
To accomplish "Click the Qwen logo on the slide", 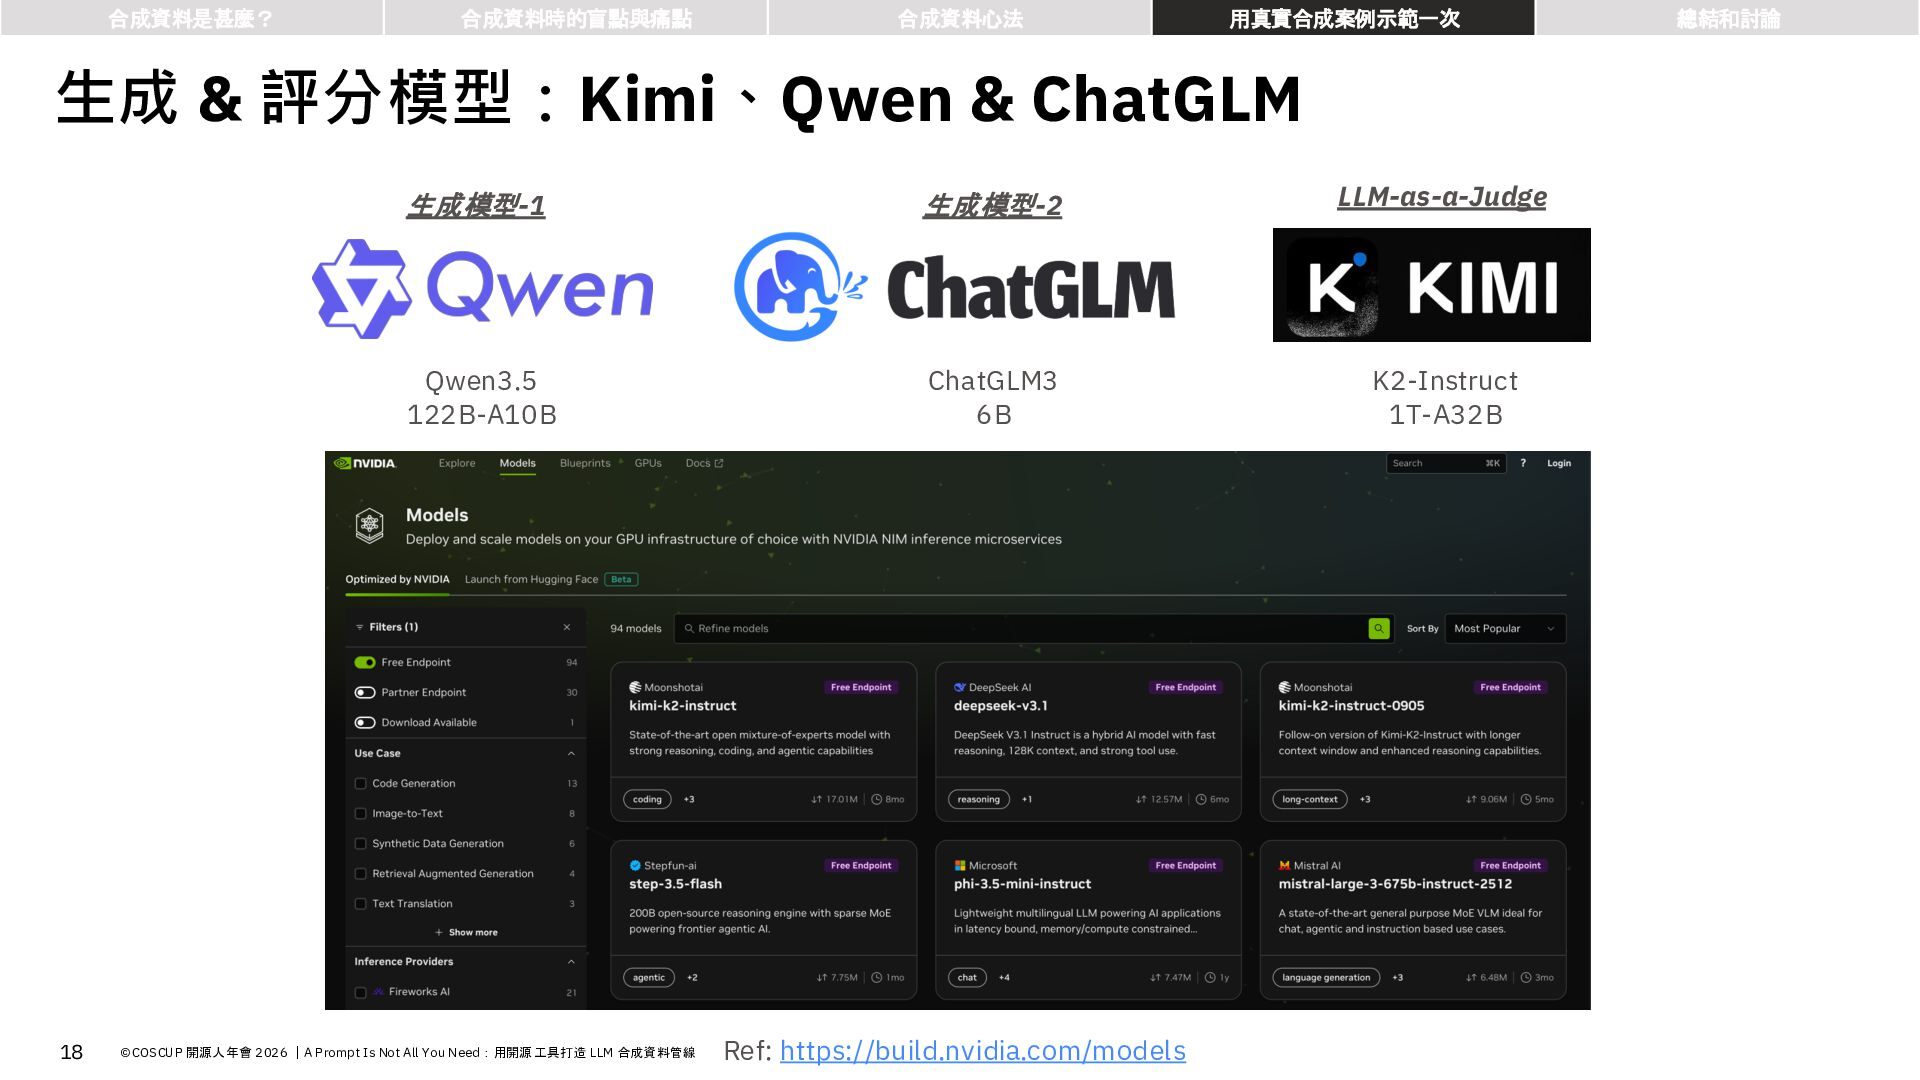I will 482,288.
